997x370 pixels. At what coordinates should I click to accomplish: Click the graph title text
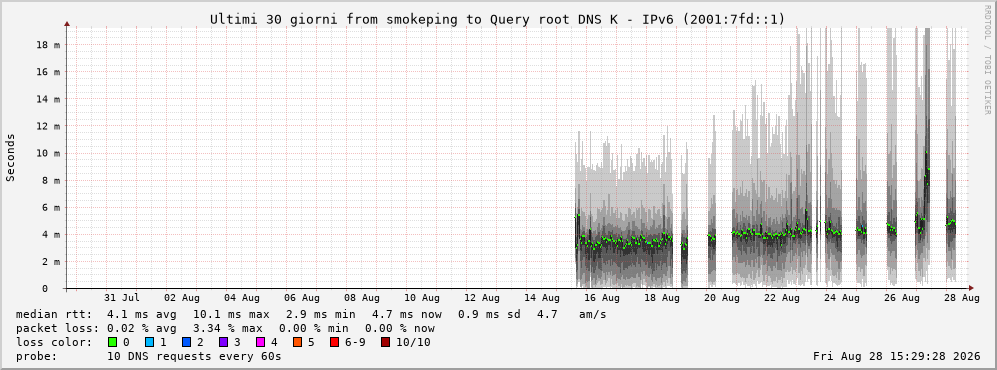coord(498,20)
